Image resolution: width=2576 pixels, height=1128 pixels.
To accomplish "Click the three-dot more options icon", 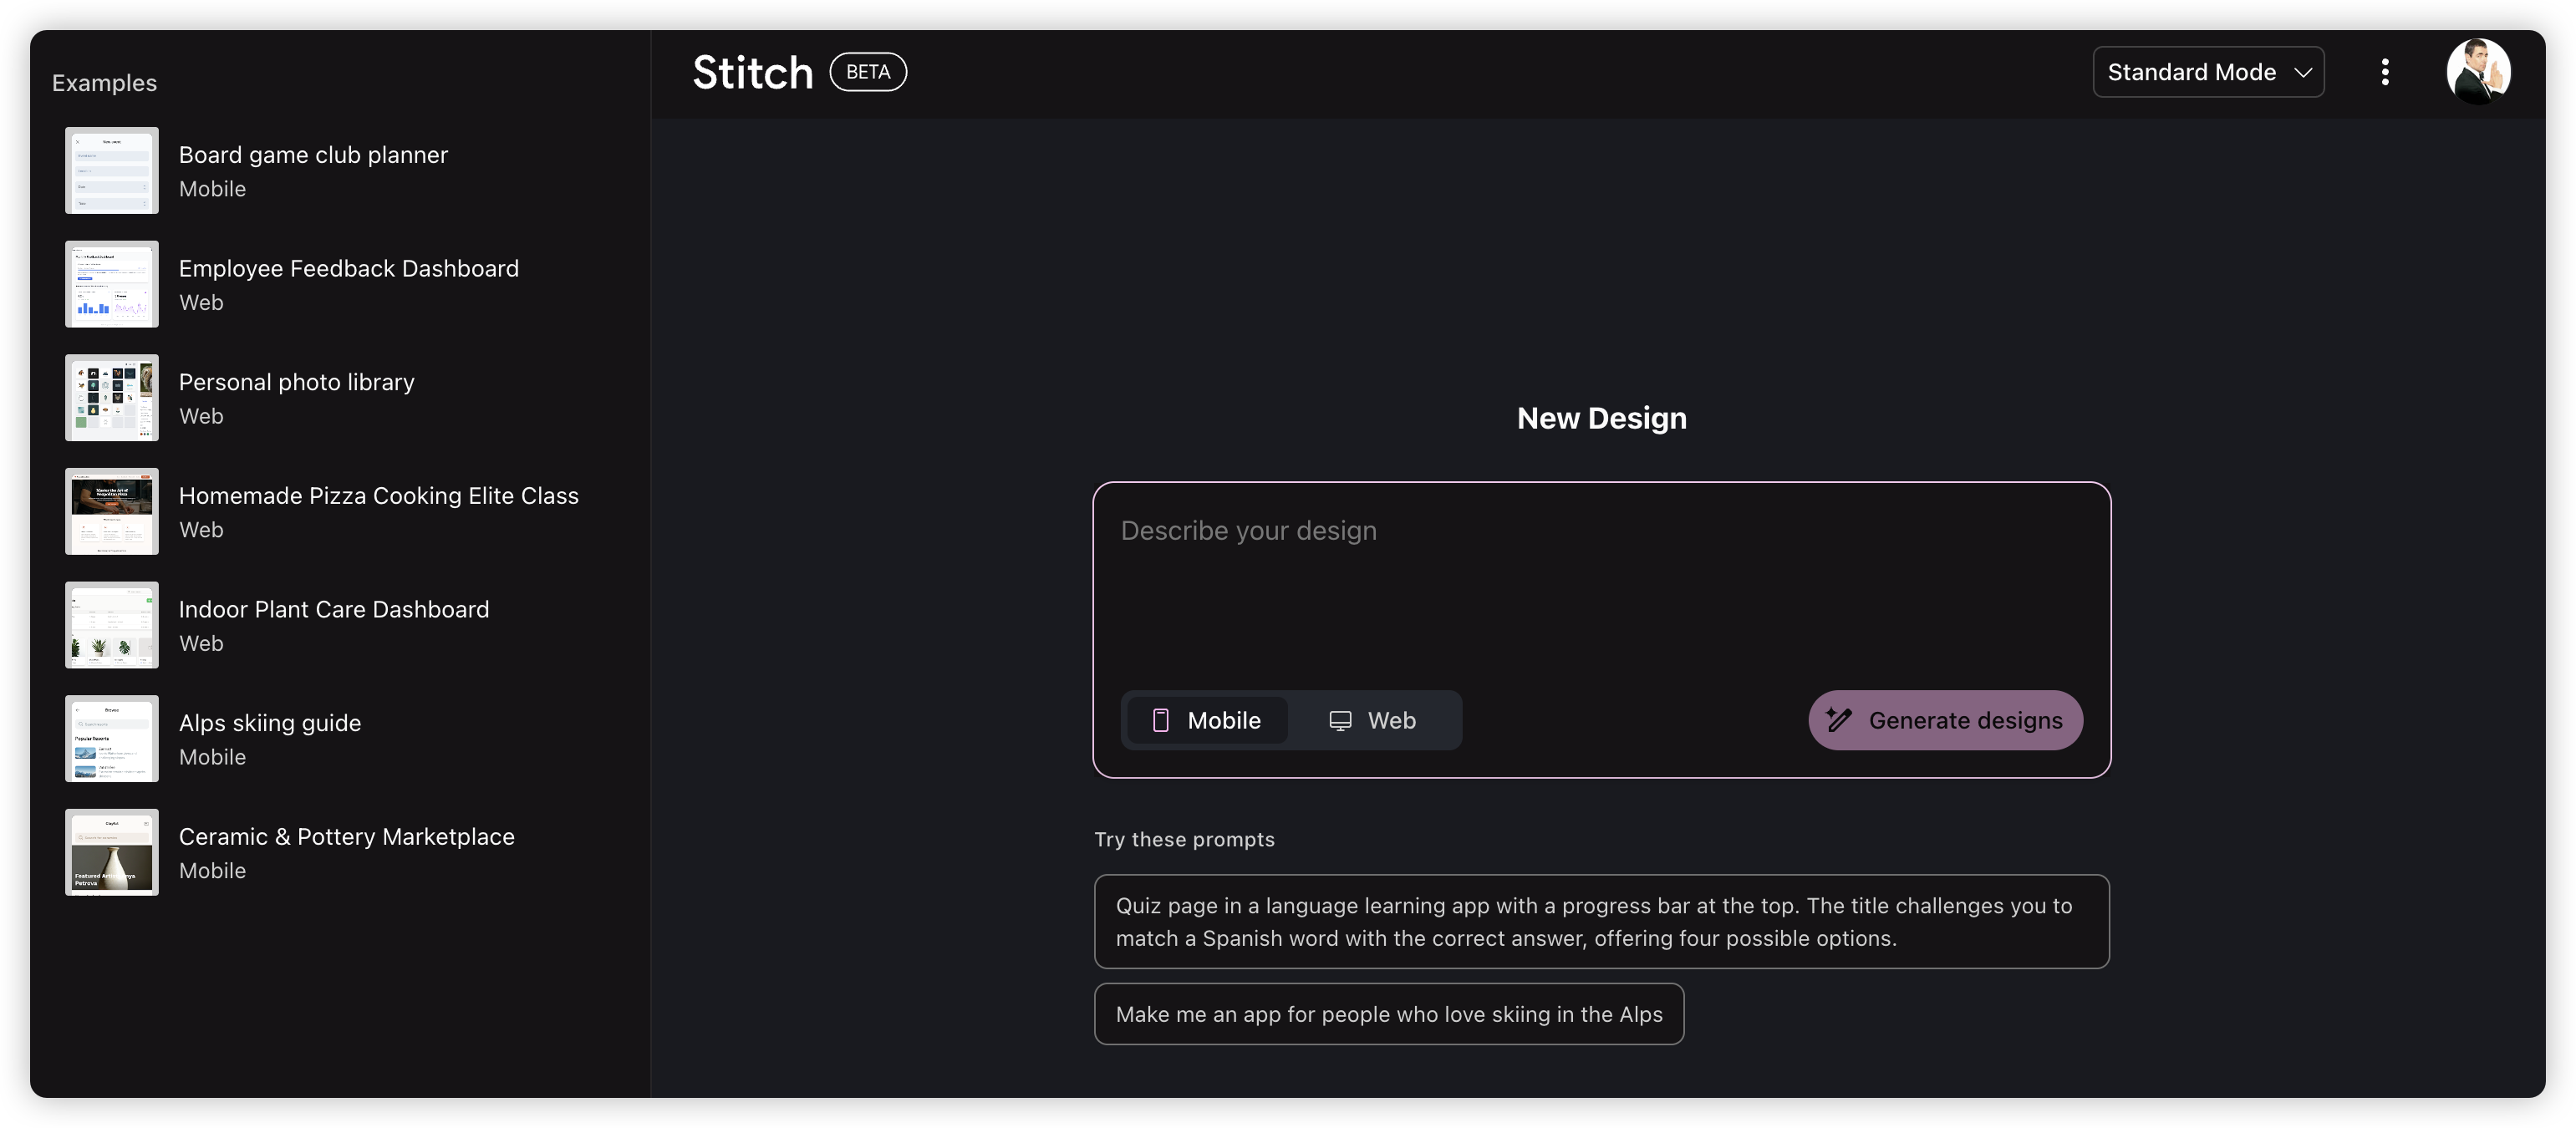I will (2385, 72).
